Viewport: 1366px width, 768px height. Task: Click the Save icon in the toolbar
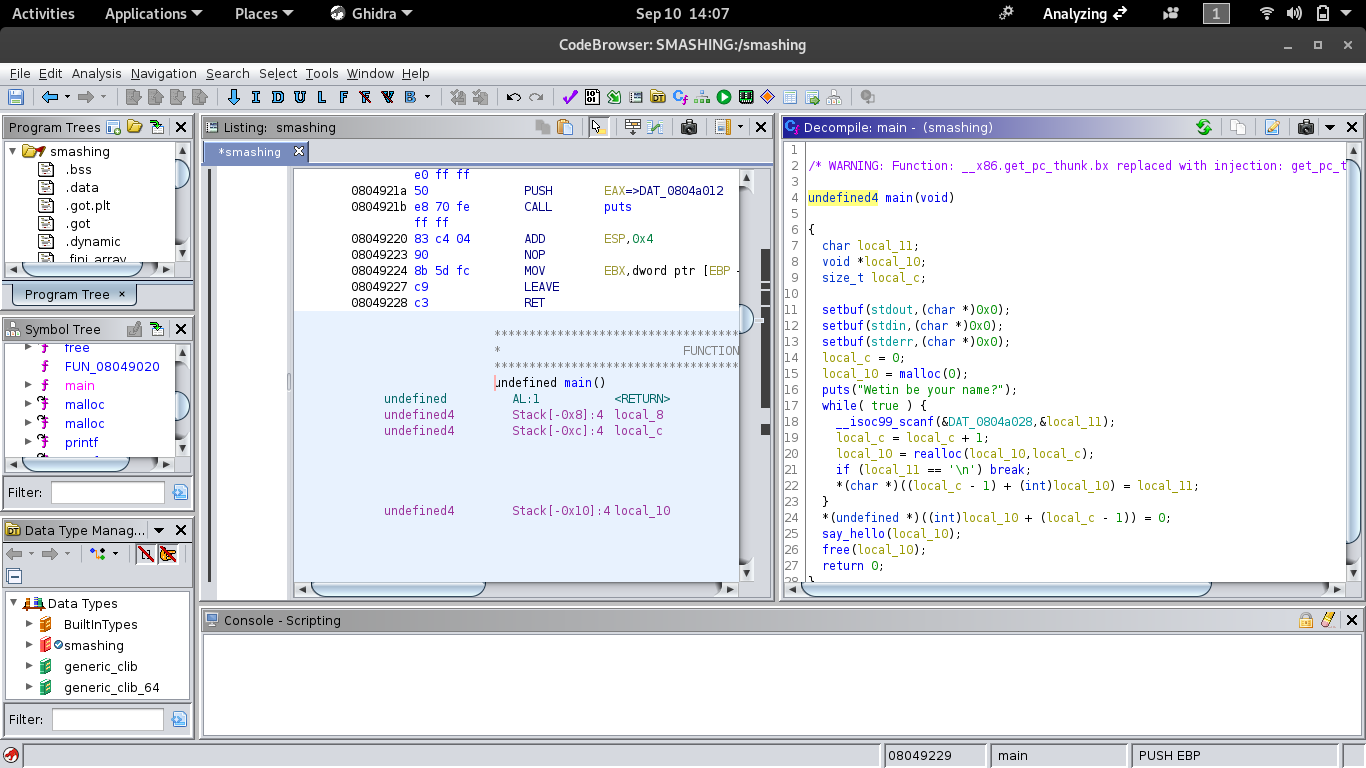pyautogui.click(x=16, y=97)
